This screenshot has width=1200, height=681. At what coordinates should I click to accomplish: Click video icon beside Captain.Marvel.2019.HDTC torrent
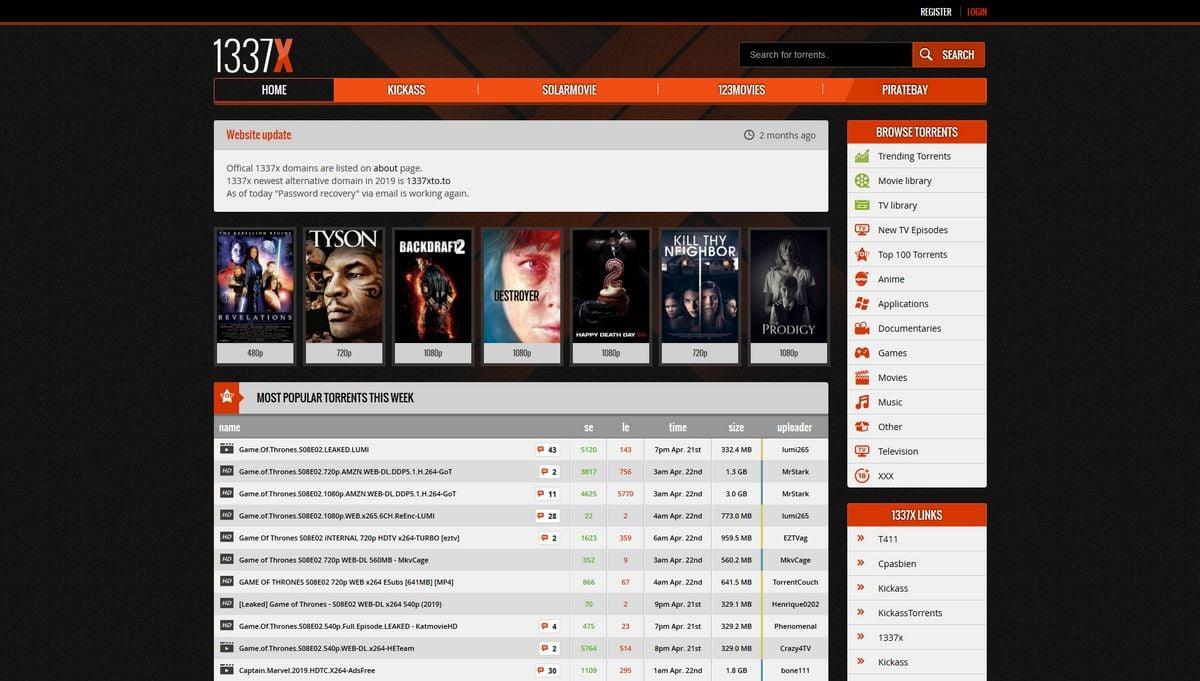pyautogui.click(x=227, y=670)
